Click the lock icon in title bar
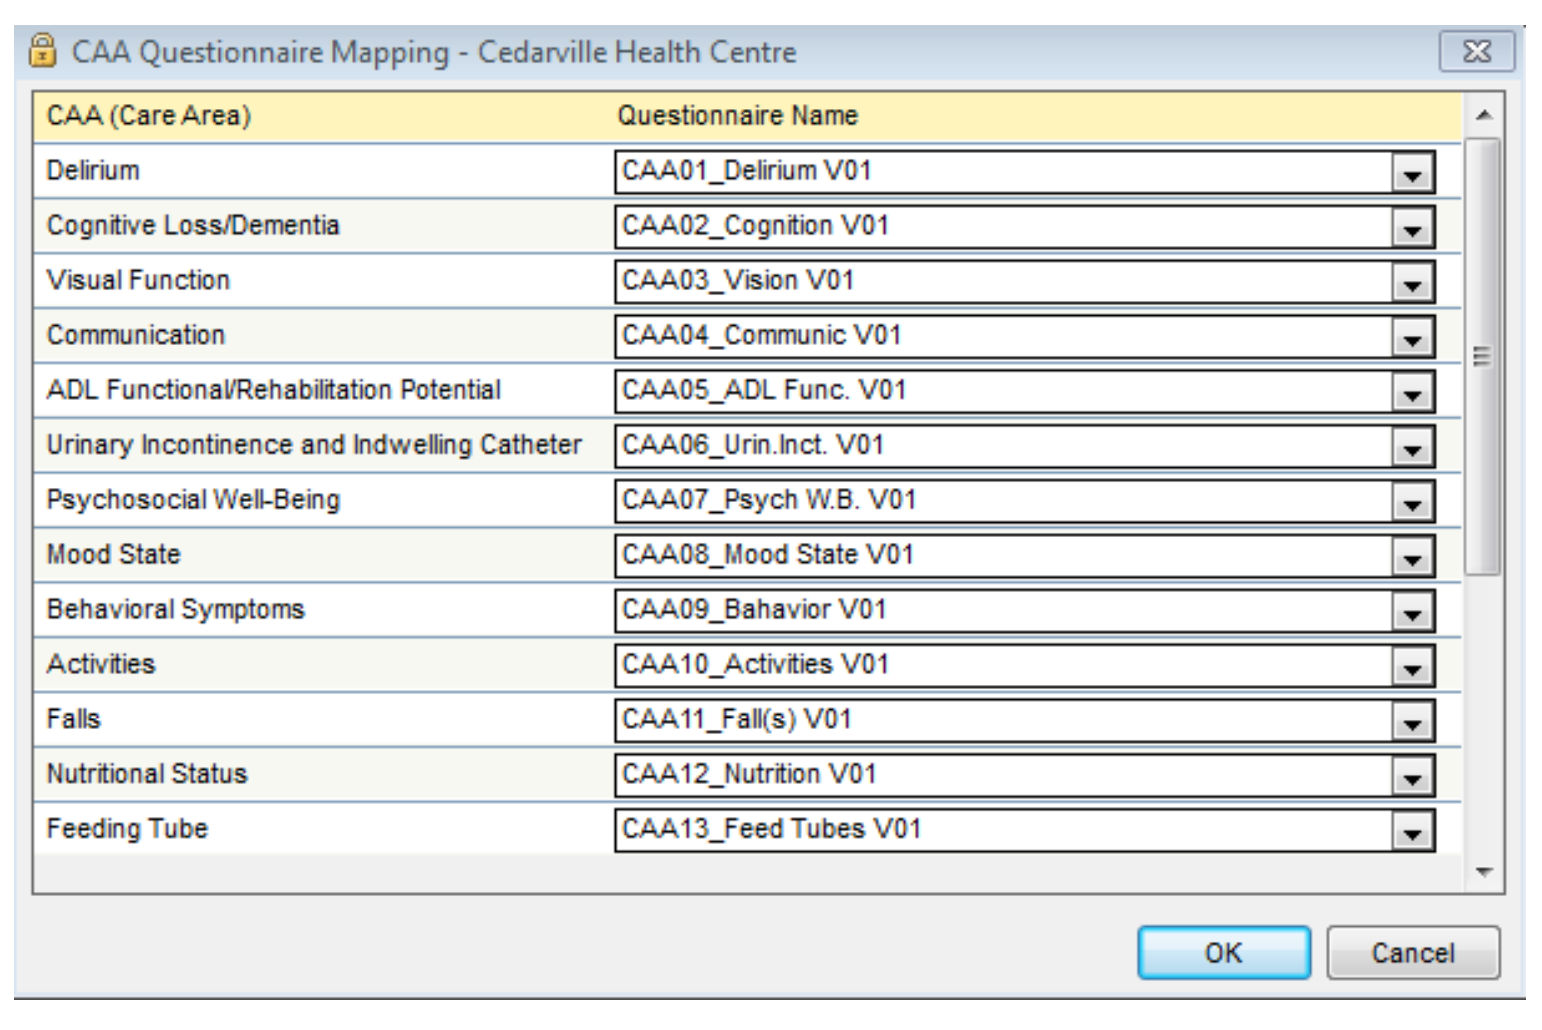The width and height of the screenshot is (1542, 1030). click(x=43, y=50)
